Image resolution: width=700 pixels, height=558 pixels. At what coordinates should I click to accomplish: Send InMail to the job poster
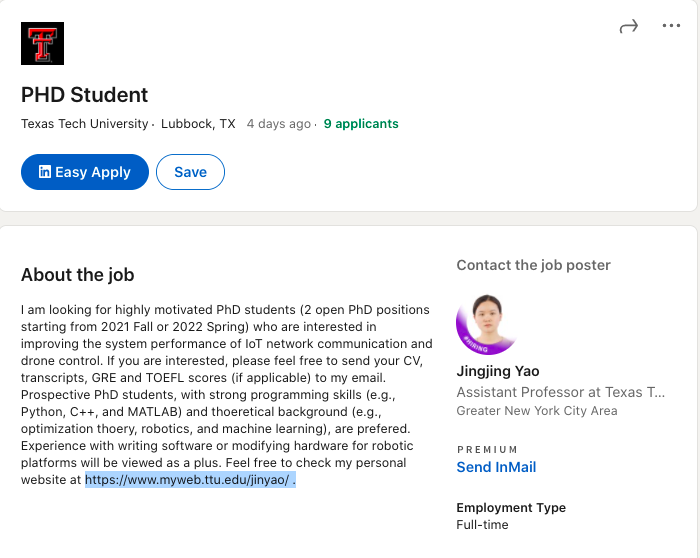496,467
